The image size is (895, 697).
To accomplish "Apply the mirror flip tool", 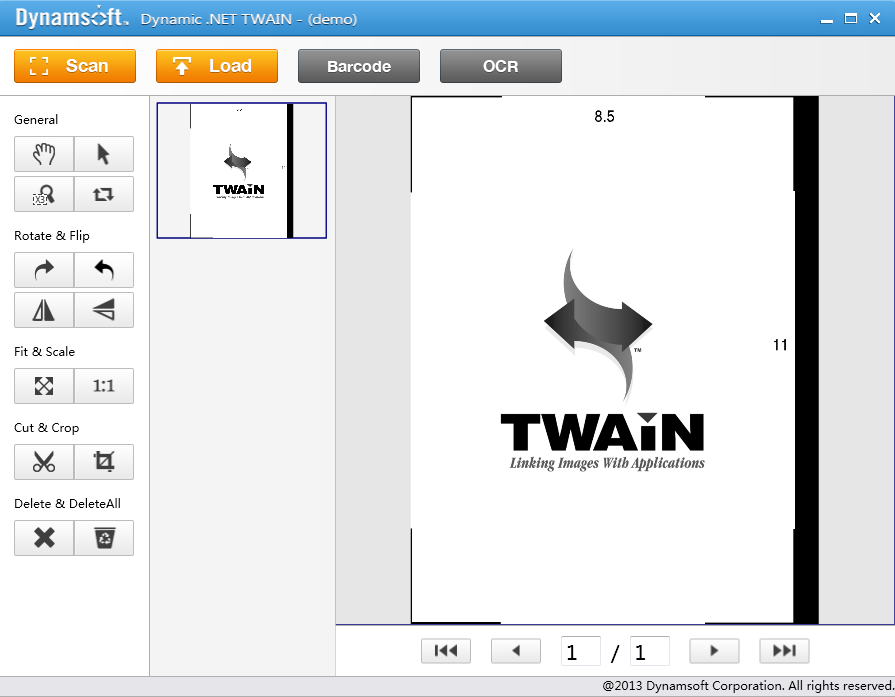I will coord(44,311).
